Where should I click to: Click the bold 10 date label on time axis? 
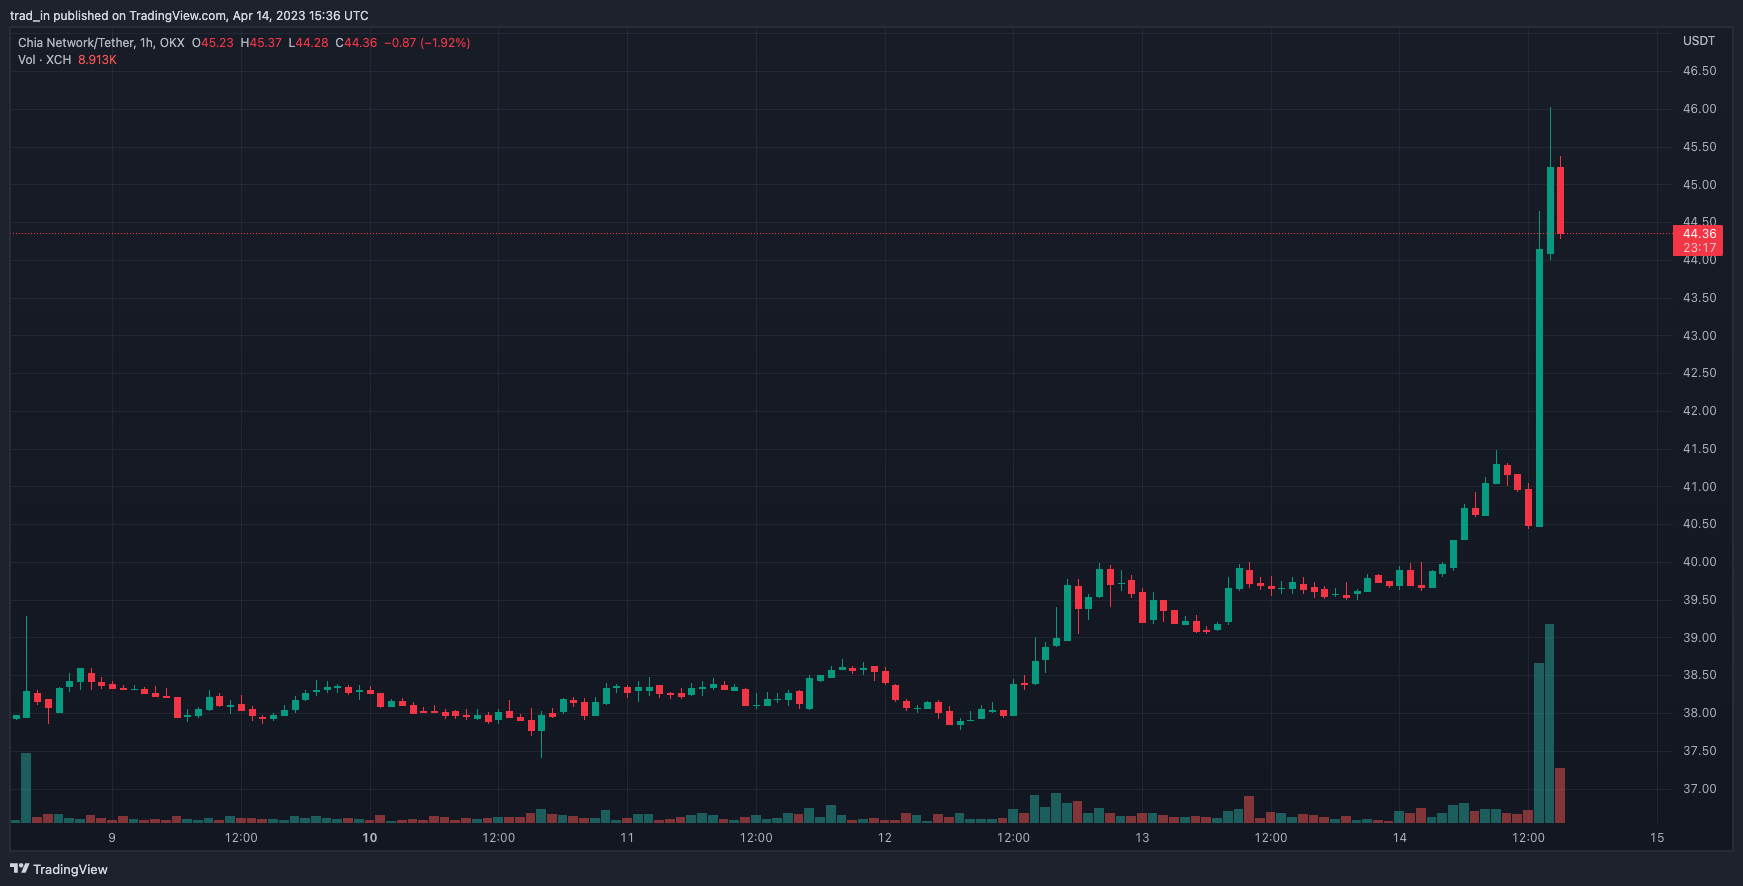370,838
